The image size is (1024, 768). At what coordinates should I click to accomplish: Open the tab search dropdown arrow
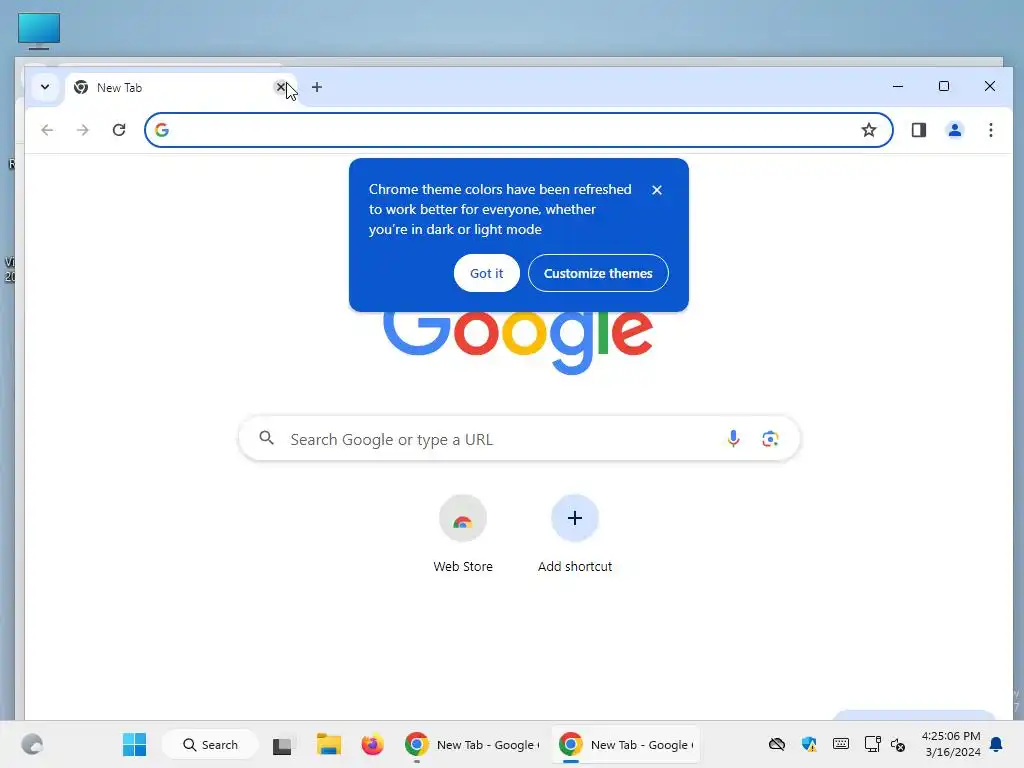point(44,87)
